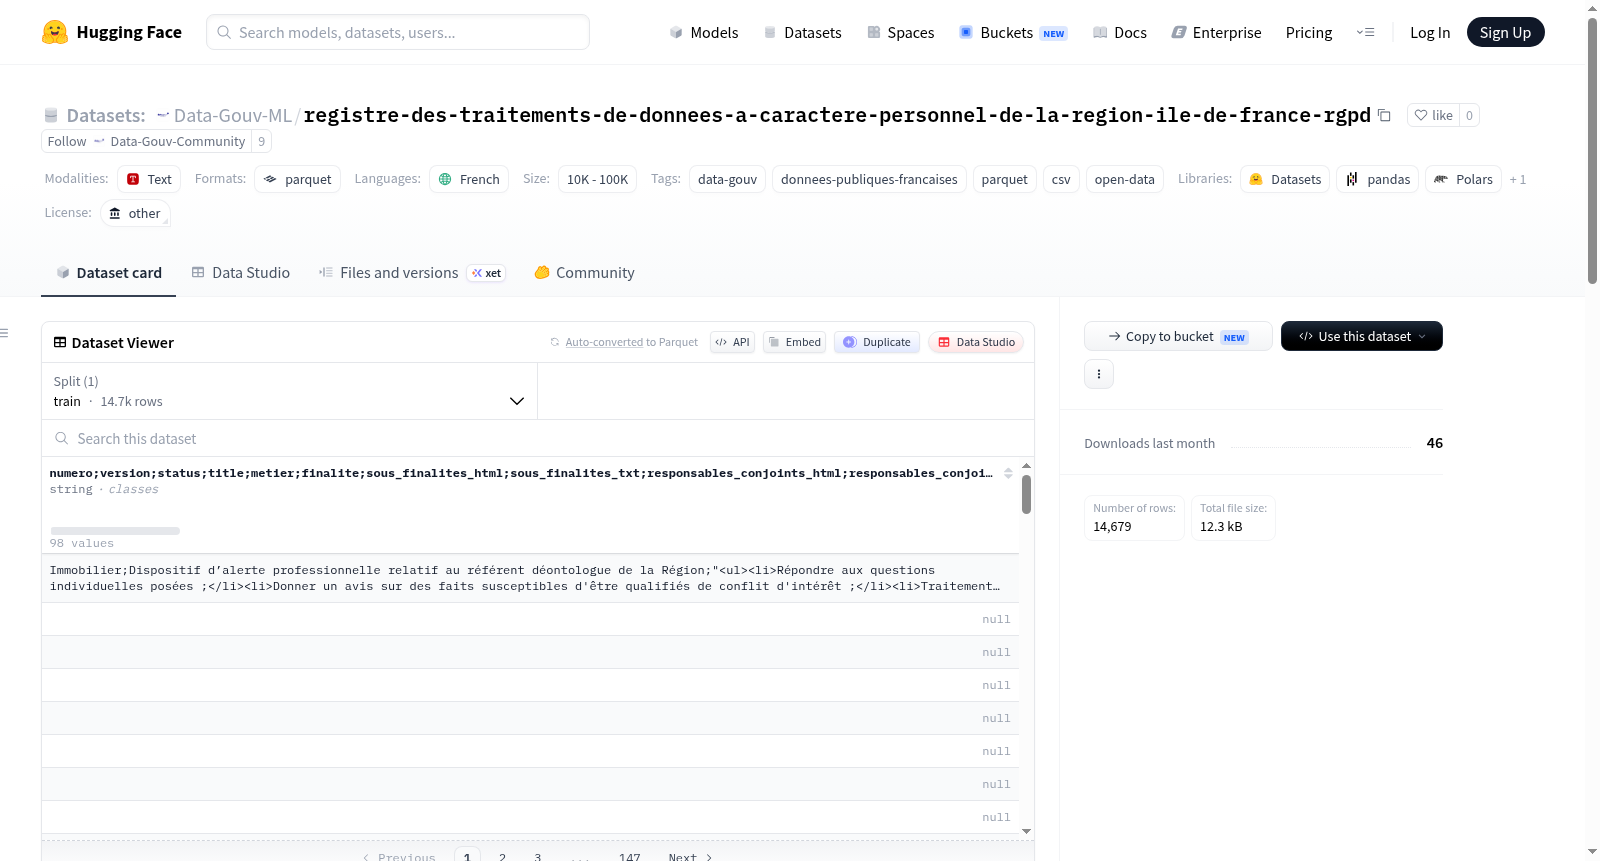The height and width of the screenshot is (861, 1600).
Task: Select the French language tag
Action: pyautogui.click(x=469, y=179)
